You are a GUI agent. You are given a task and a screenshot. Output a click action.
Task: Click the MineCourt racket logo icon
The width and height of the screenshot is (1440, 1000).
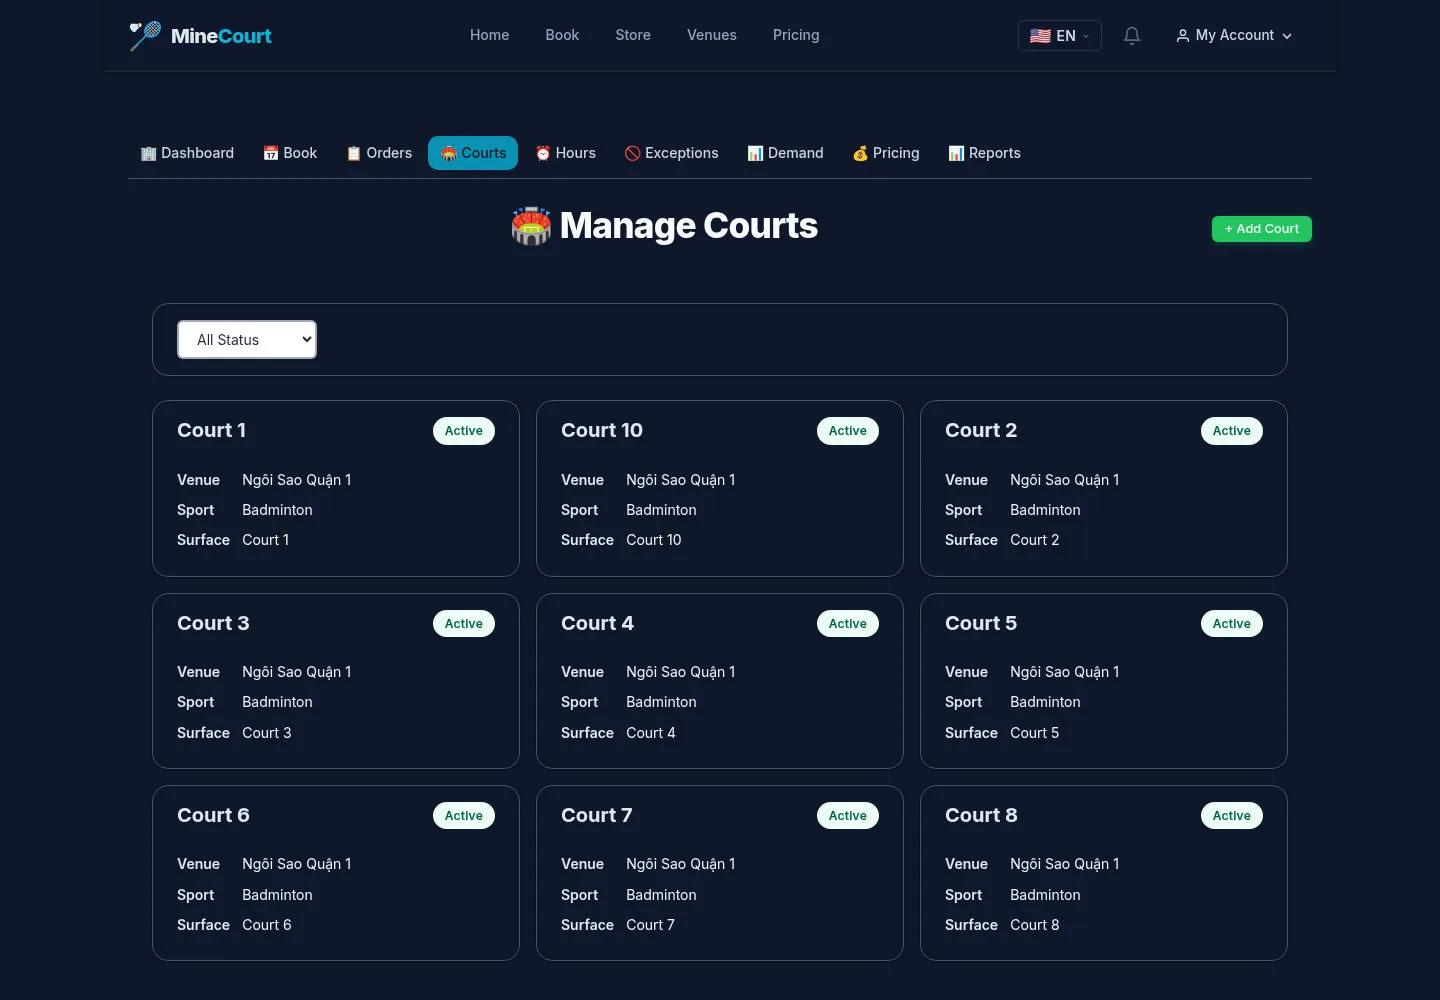[145, 36]
